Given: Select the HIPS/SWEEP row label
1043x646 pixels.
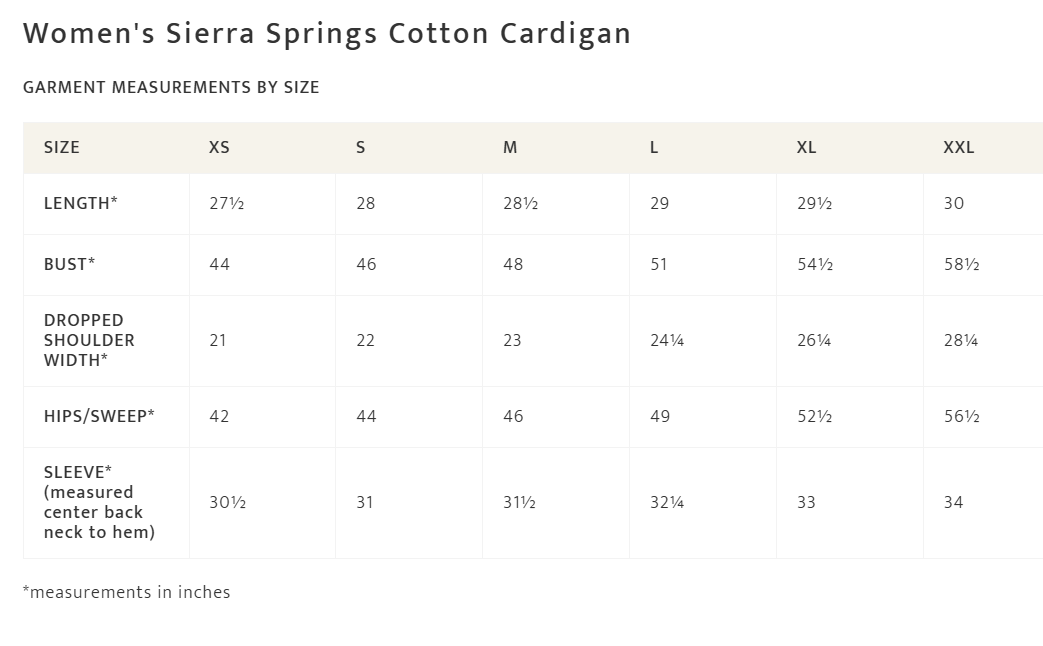Looking at the screenshot, I should (99, 416).
